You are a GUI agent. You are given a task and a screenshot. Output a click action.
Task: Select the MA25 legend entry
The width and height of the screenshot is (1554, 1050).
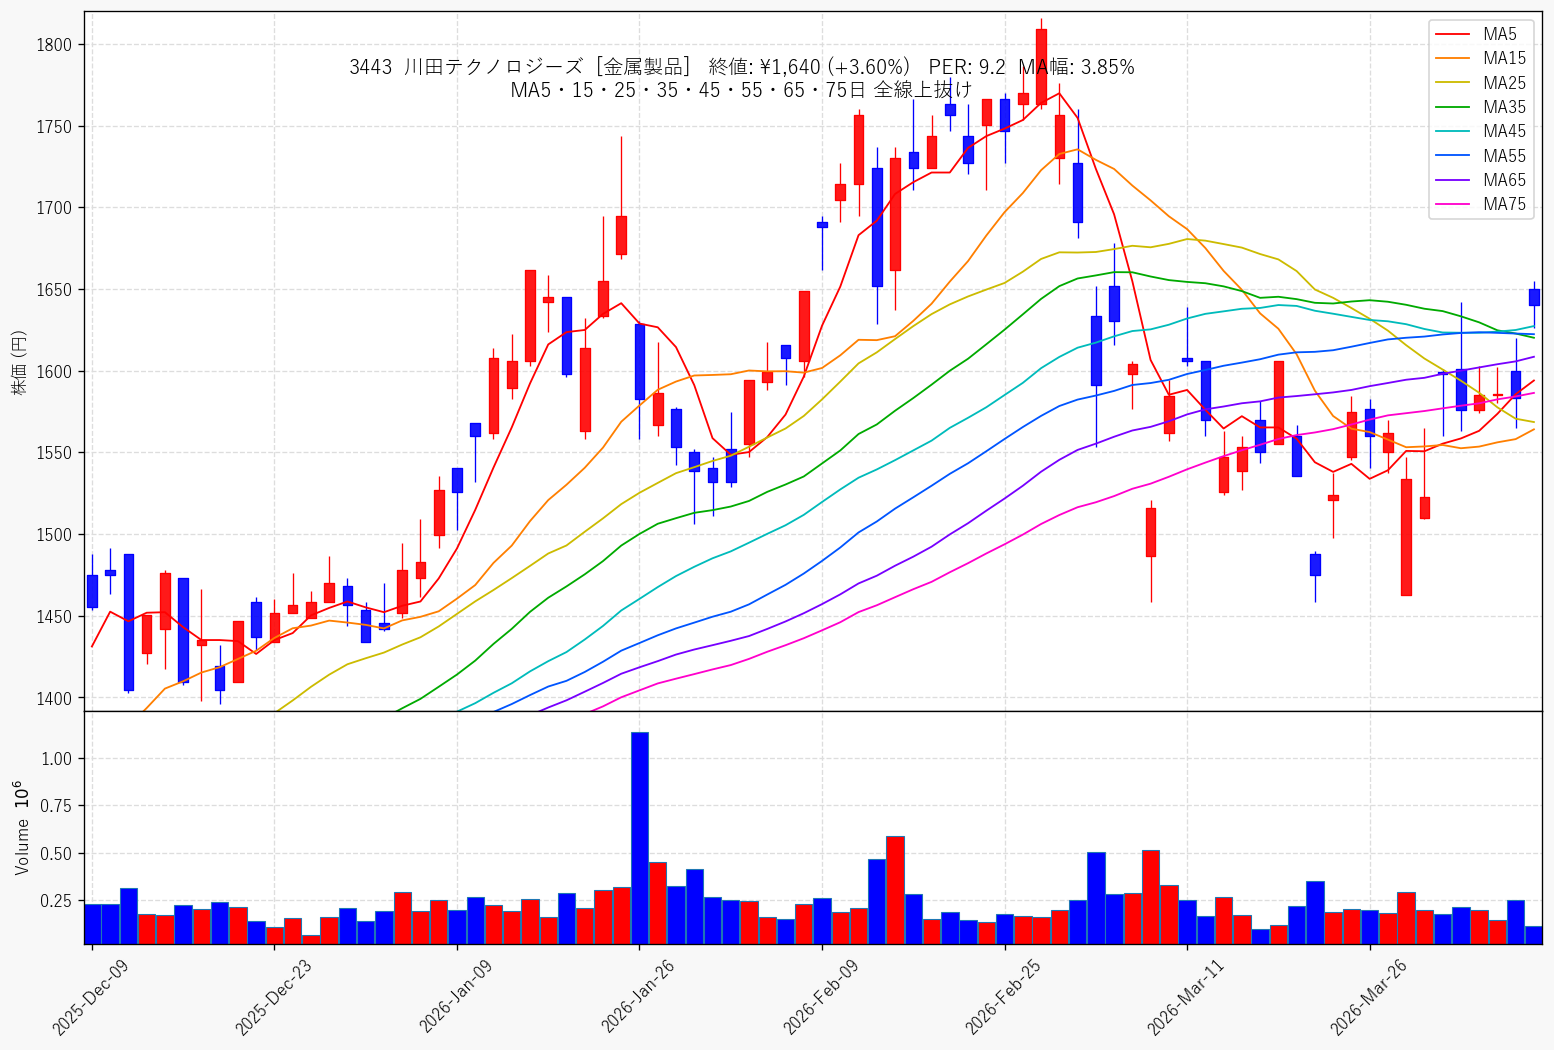click(1480, 83)
